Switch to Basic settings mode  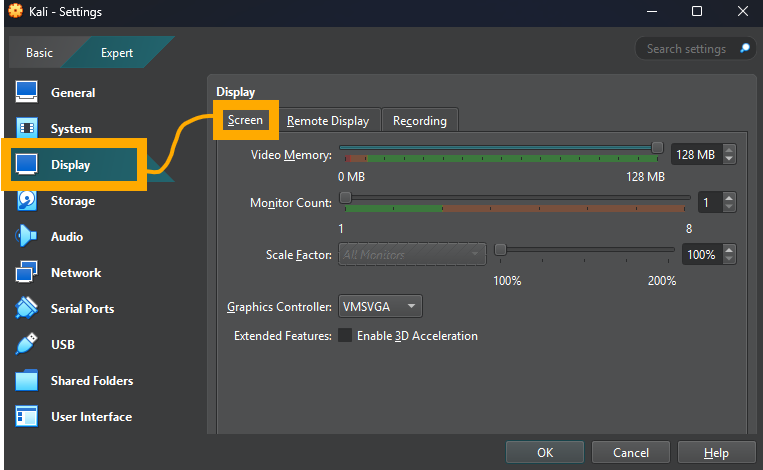[39, 53]
